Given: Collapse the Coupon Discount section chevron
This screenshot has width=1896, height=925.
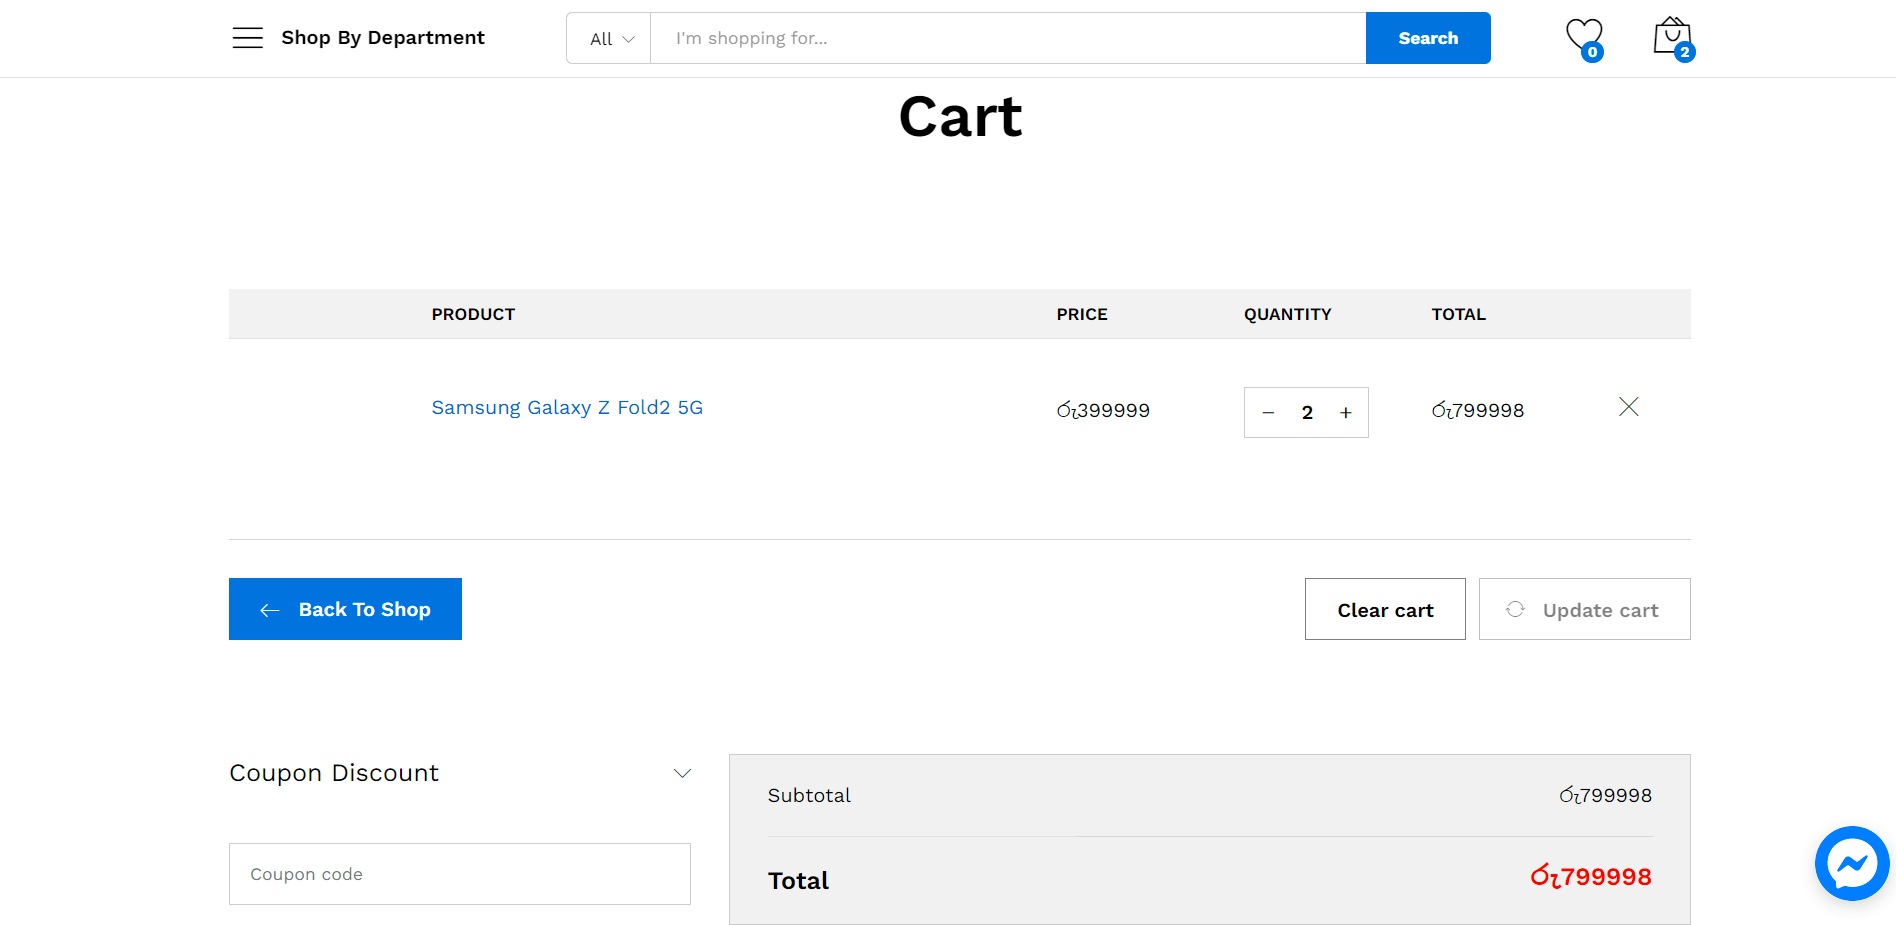Looking at the screenshot, I should [682, 773].
